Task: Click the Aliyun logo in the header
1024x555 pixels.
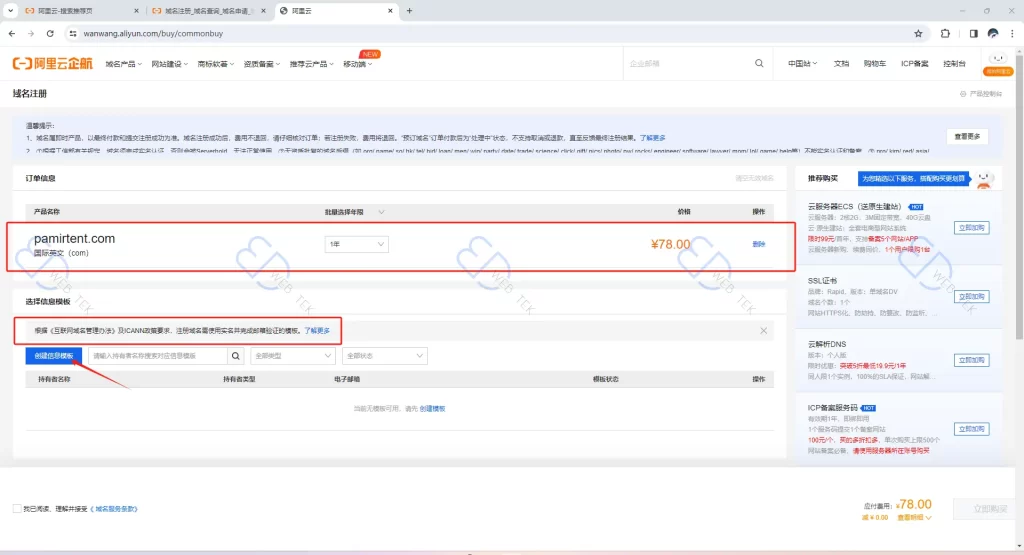Action: [x=52, y=63]
